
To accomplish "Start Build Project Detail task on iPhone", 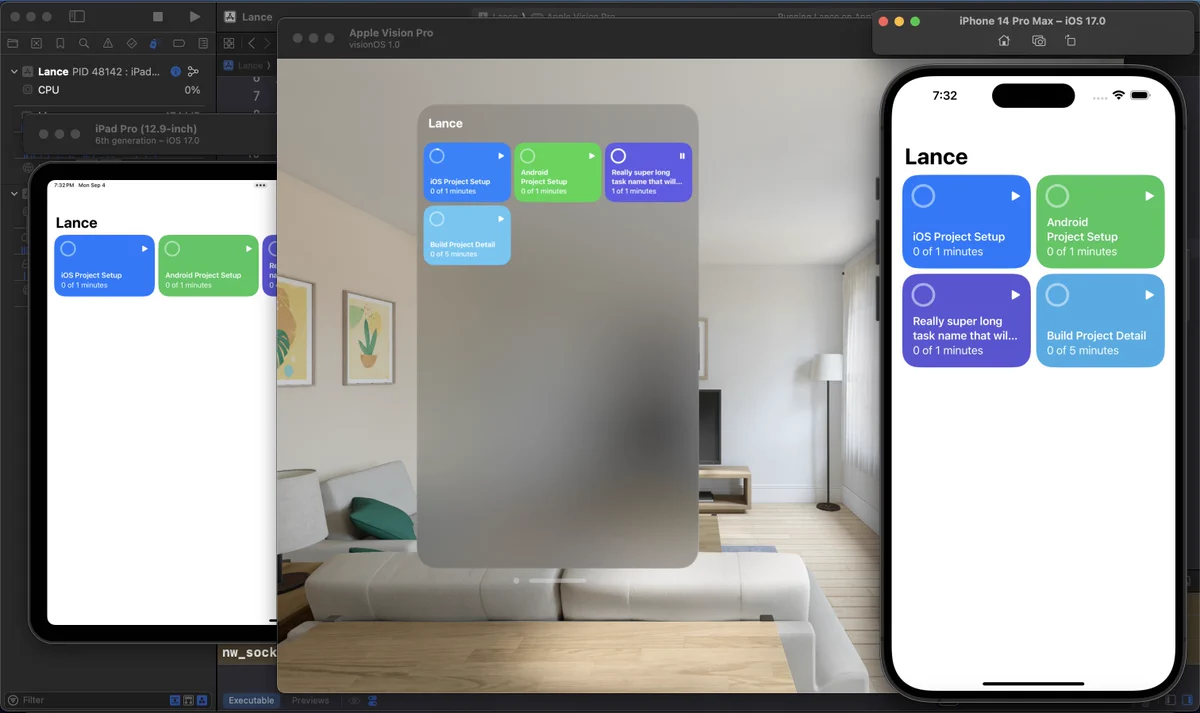I will 1149,295.
